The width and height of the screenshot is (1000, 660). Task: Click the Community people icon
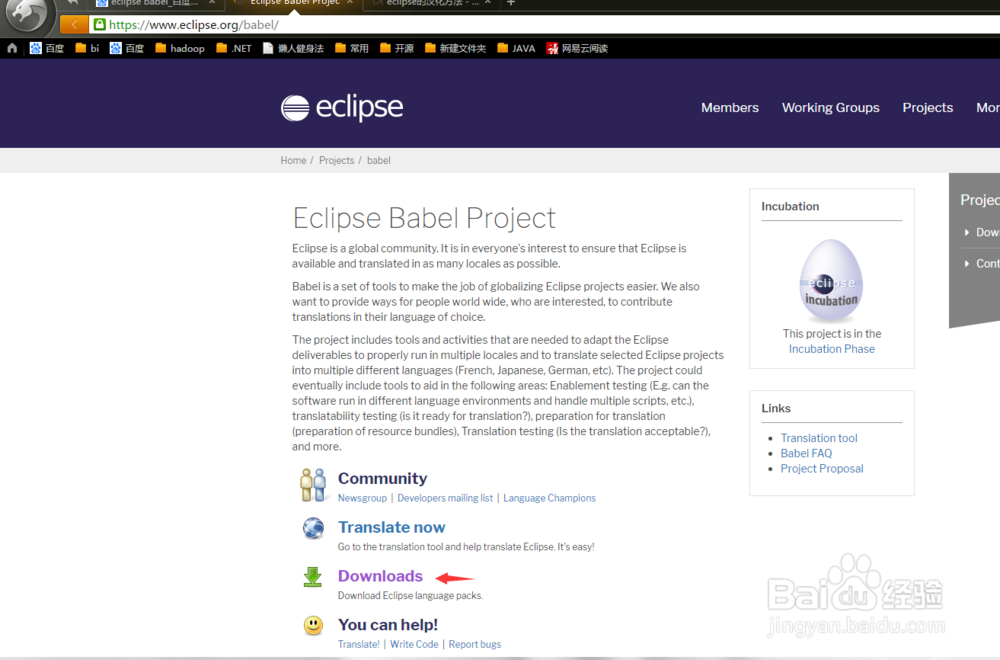(313, 485)
